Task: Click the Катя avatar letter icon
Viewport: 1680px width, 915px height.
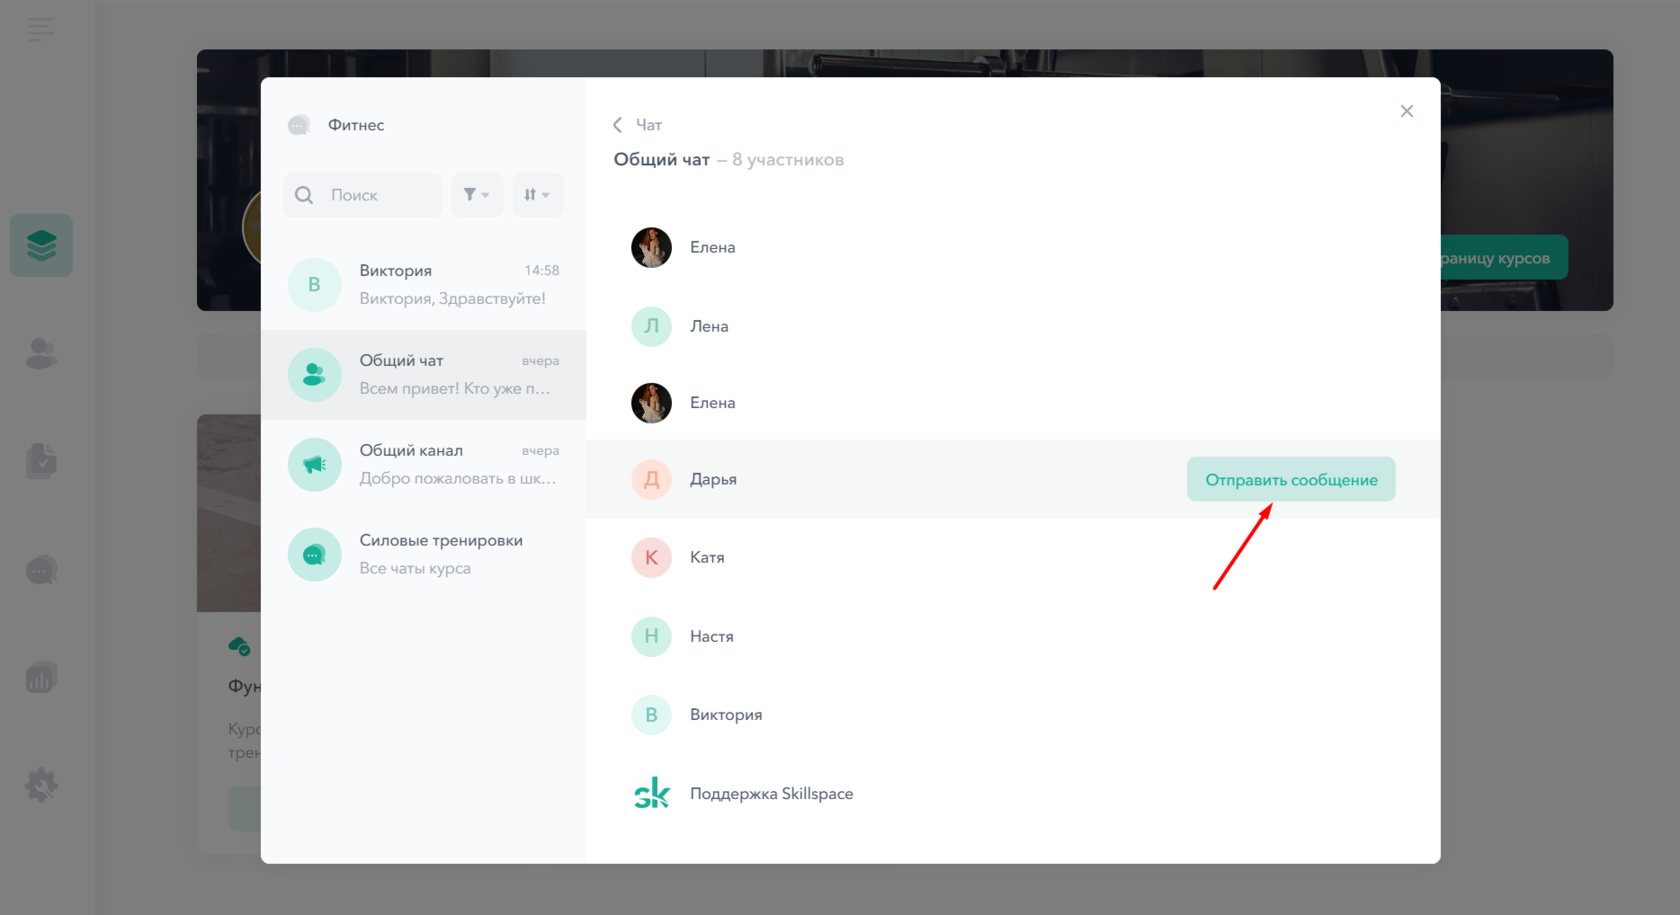Action: pyautogui.click(x=651, y=557)
